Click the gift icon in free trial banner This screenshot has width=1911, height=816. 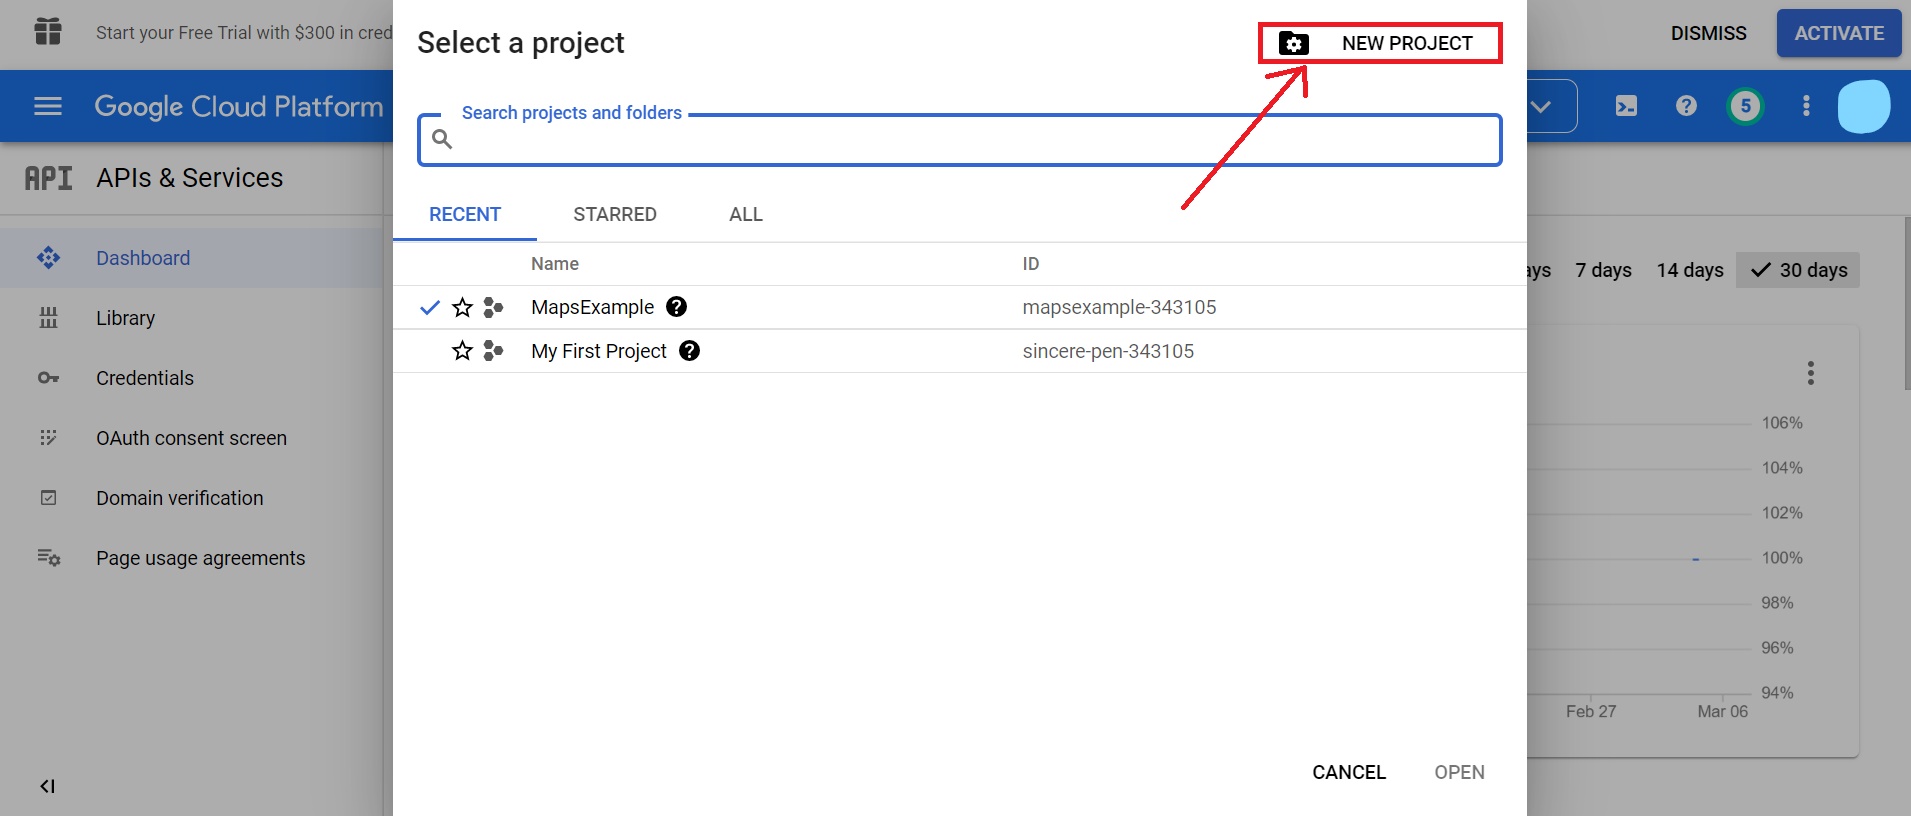pyautogui.click(x=48, y=32)
